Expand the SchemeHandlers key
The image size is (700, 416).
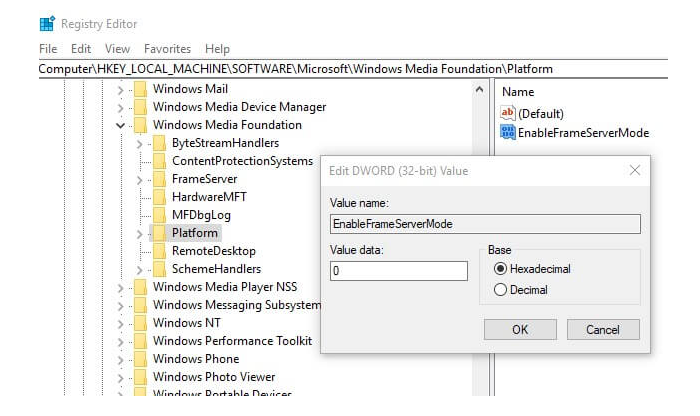(139, 270)
